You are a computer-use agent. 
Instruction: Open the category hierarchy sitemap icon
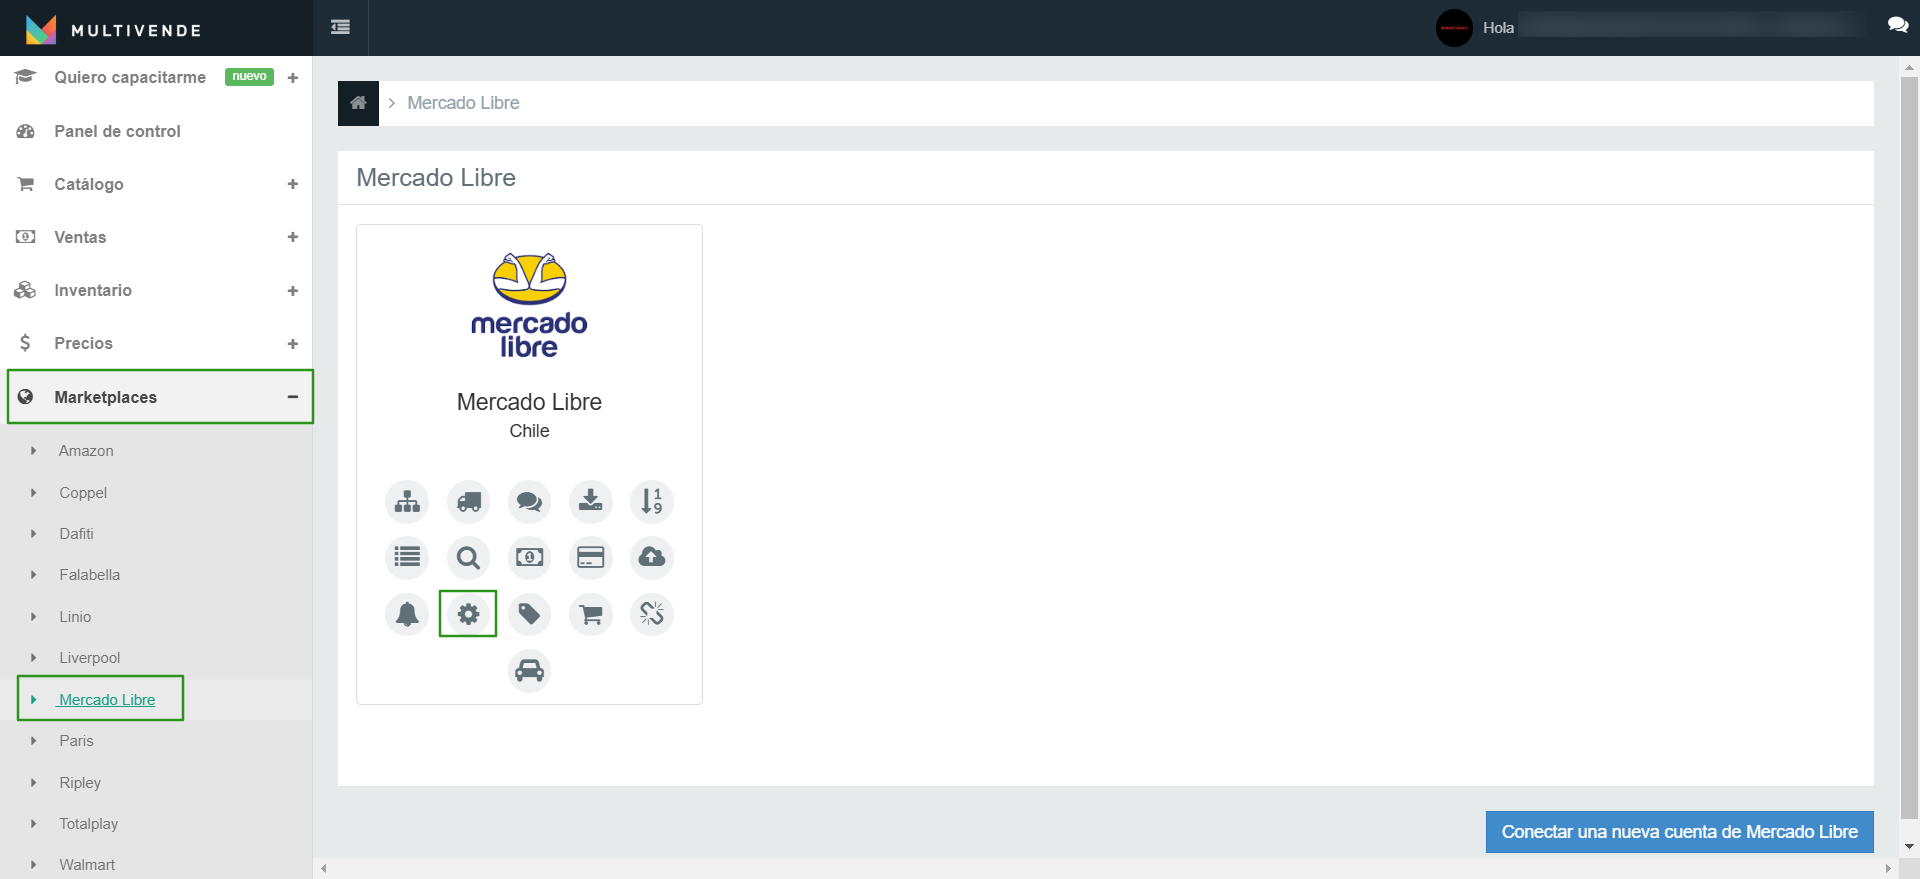pyautogui.click(x=407, y=501)
